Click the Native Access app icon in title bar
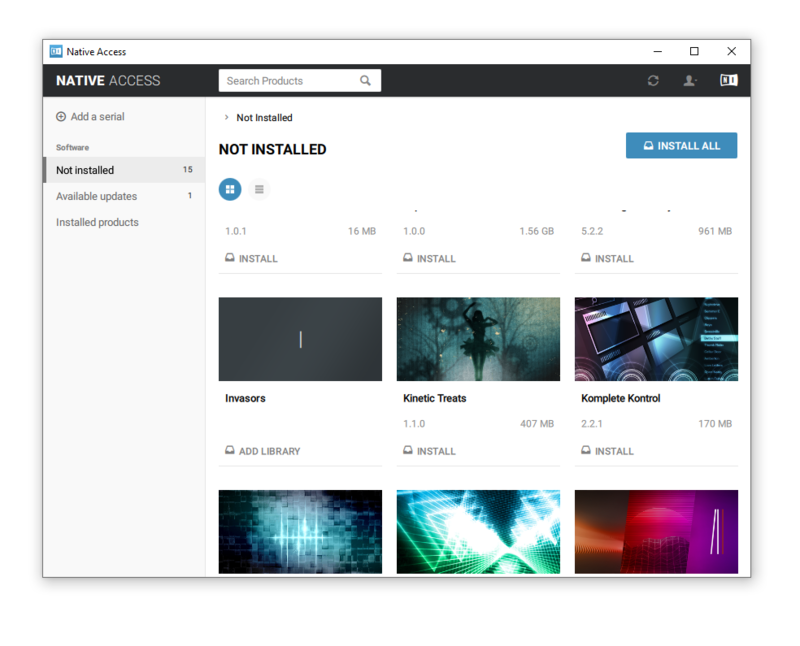800x646 pixels. click(56, 52)
